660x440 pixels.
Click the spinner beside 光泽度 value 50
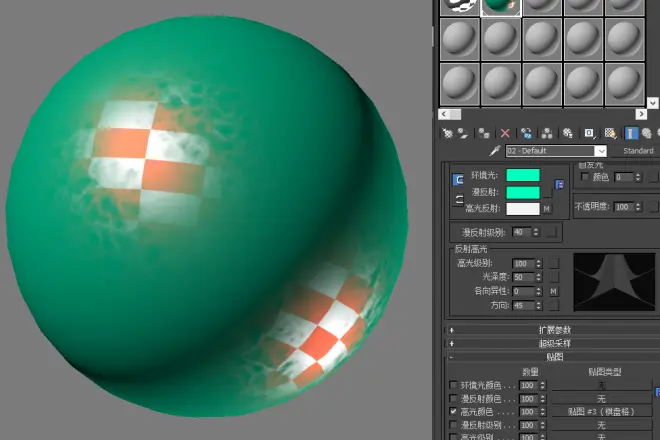point(538,277)
